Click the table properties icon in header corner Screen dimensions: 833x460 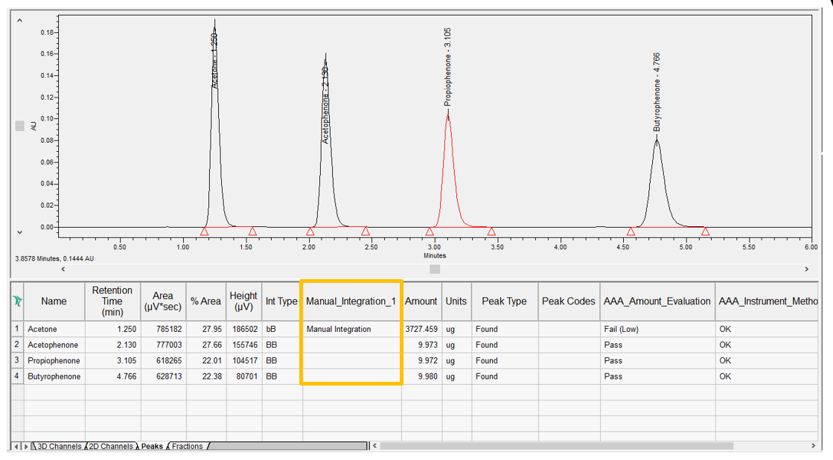coord(16,301)
